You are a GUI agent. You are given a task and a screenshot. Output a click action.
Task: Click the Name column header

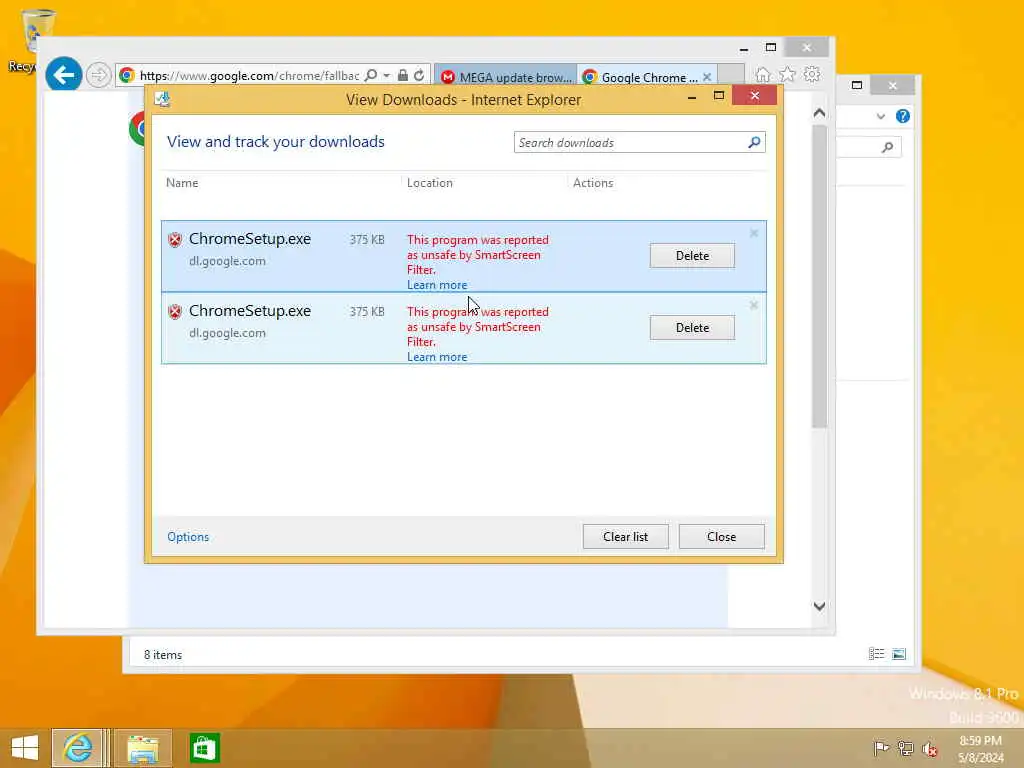pos(182,183)
